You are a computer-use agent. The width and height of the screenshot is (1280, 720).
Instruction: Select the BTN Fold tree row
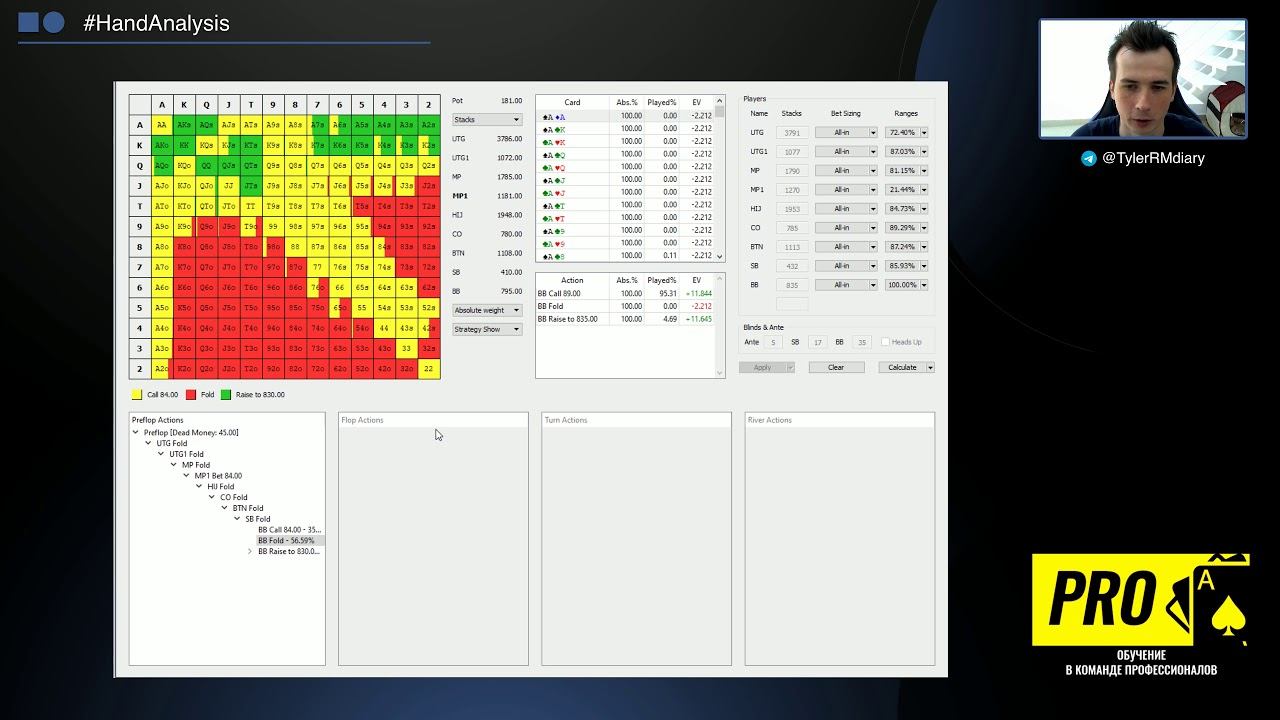(x=247, y=508)
